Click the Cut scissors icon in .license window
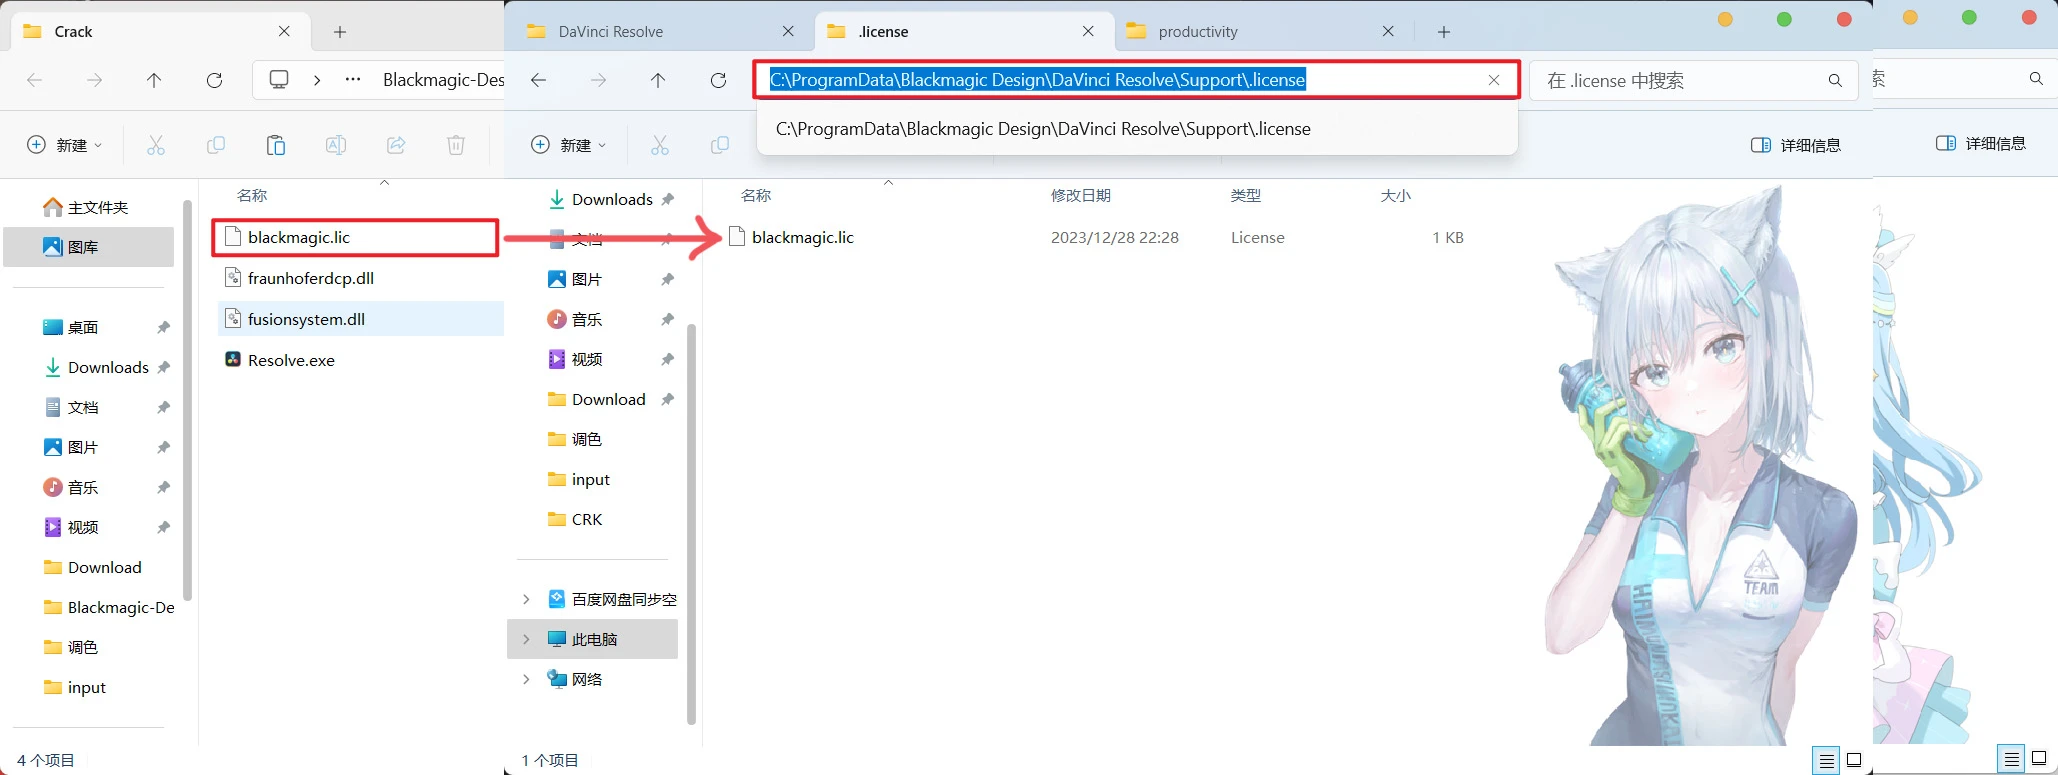The image size is (2058, 775). (660, 145)
